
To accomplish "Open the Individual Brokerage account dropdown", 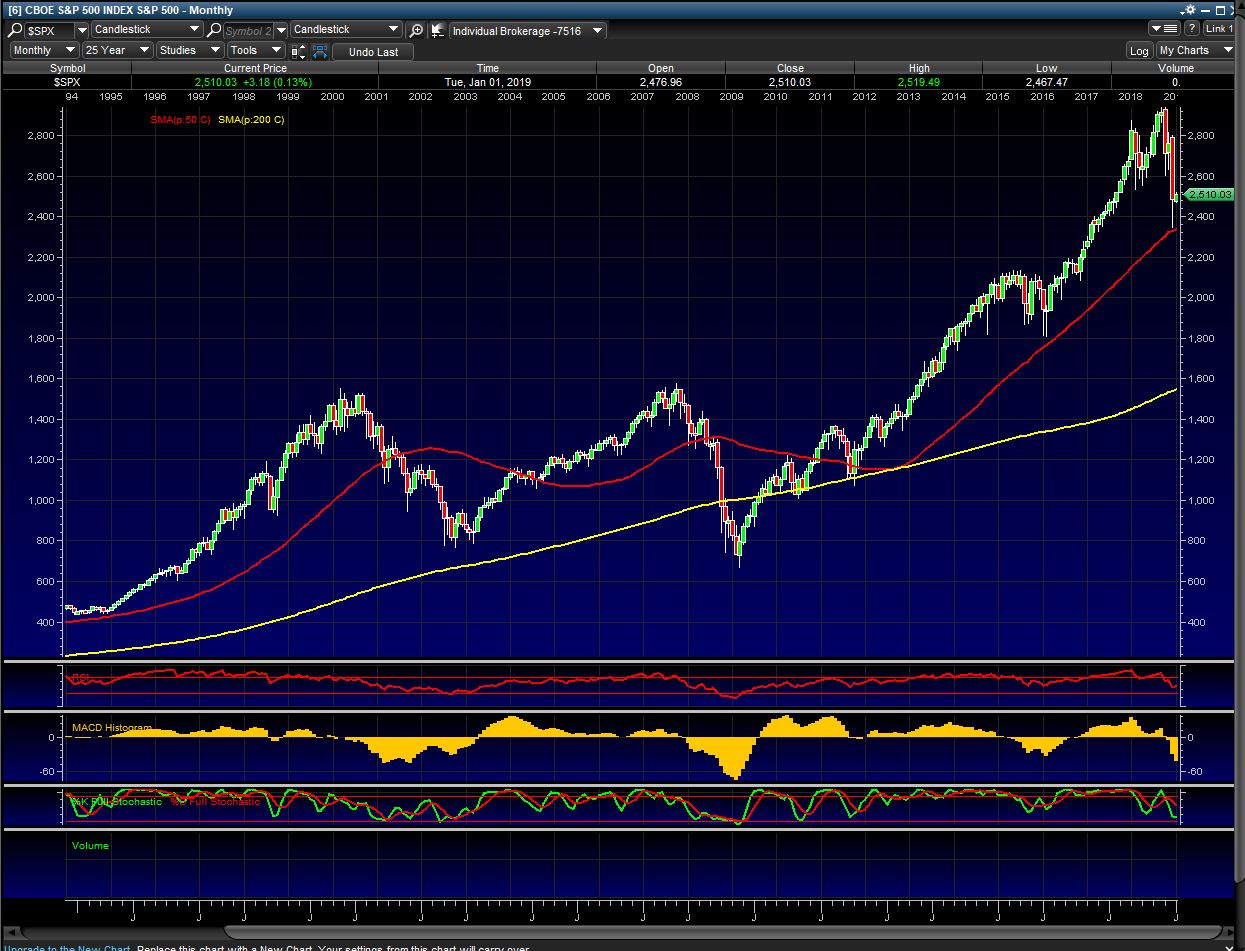I will [527, 31].
